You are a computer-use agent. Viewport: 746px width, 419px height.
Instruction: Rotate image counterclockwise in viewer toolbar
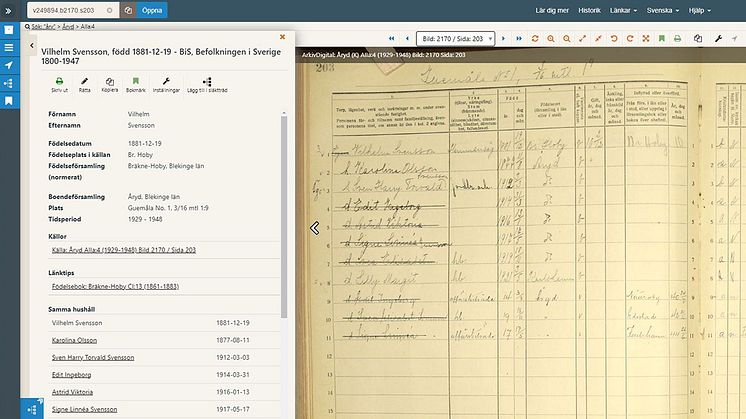(614, 39)
